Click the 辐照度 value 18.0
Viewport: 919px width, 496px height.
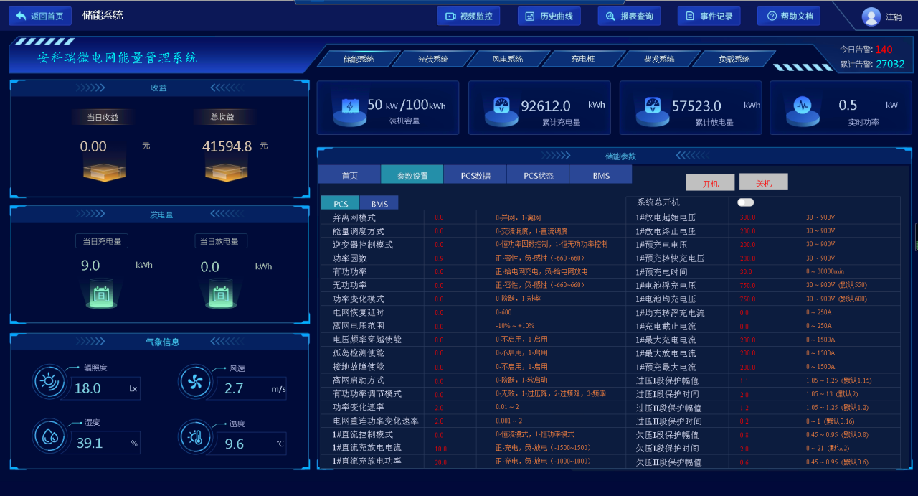tap(87, 388)
